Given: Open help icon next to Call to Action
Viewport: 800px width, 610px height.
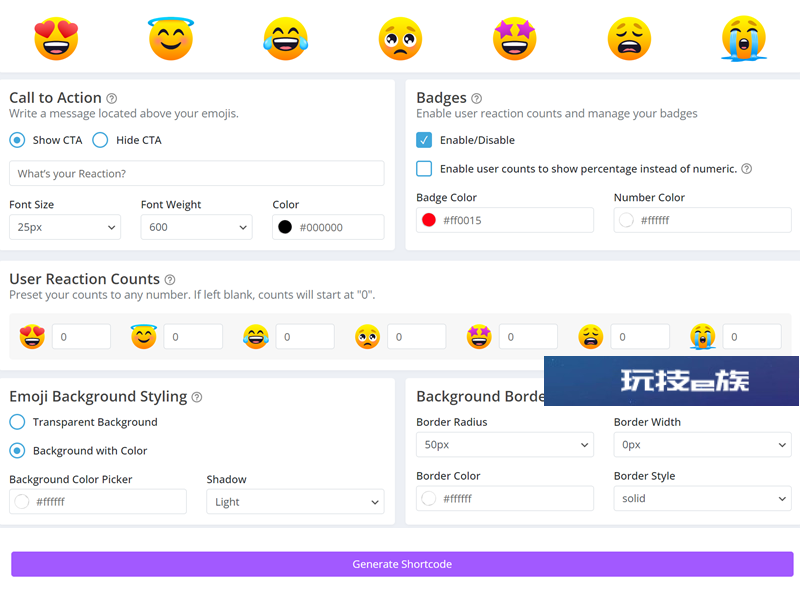Looking at the screenshot, I should [x=112, y=98].
